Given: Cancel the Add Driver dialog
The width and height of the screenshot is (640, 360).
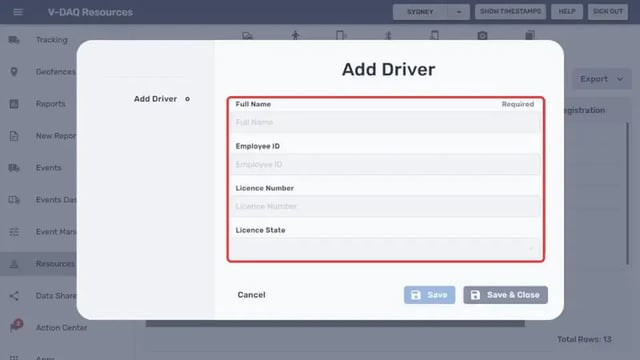Looking at the screenshot, I should (251, 295).
